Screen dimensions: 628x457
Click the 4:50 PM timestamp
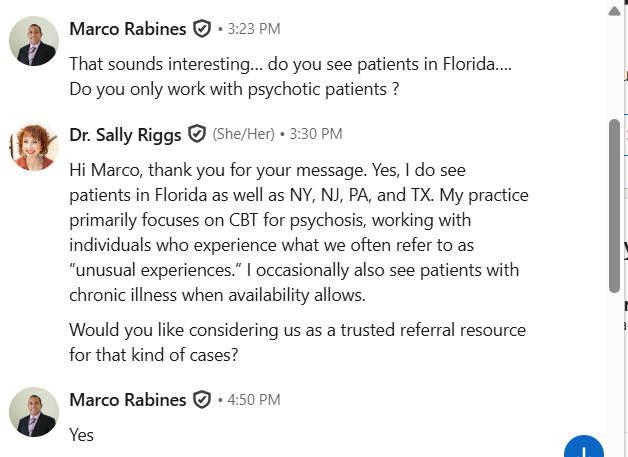[253, 401]
